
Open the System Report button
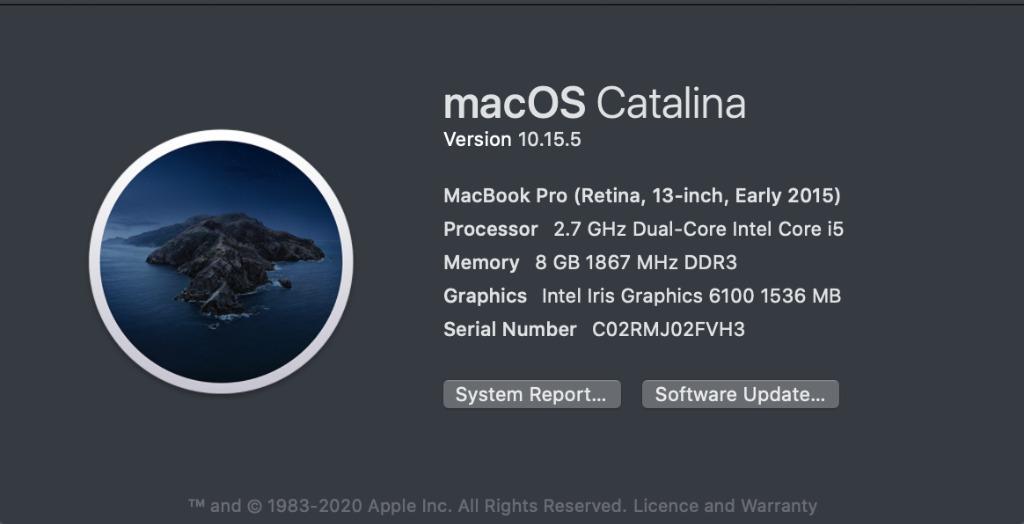click(x=532, y=394)
